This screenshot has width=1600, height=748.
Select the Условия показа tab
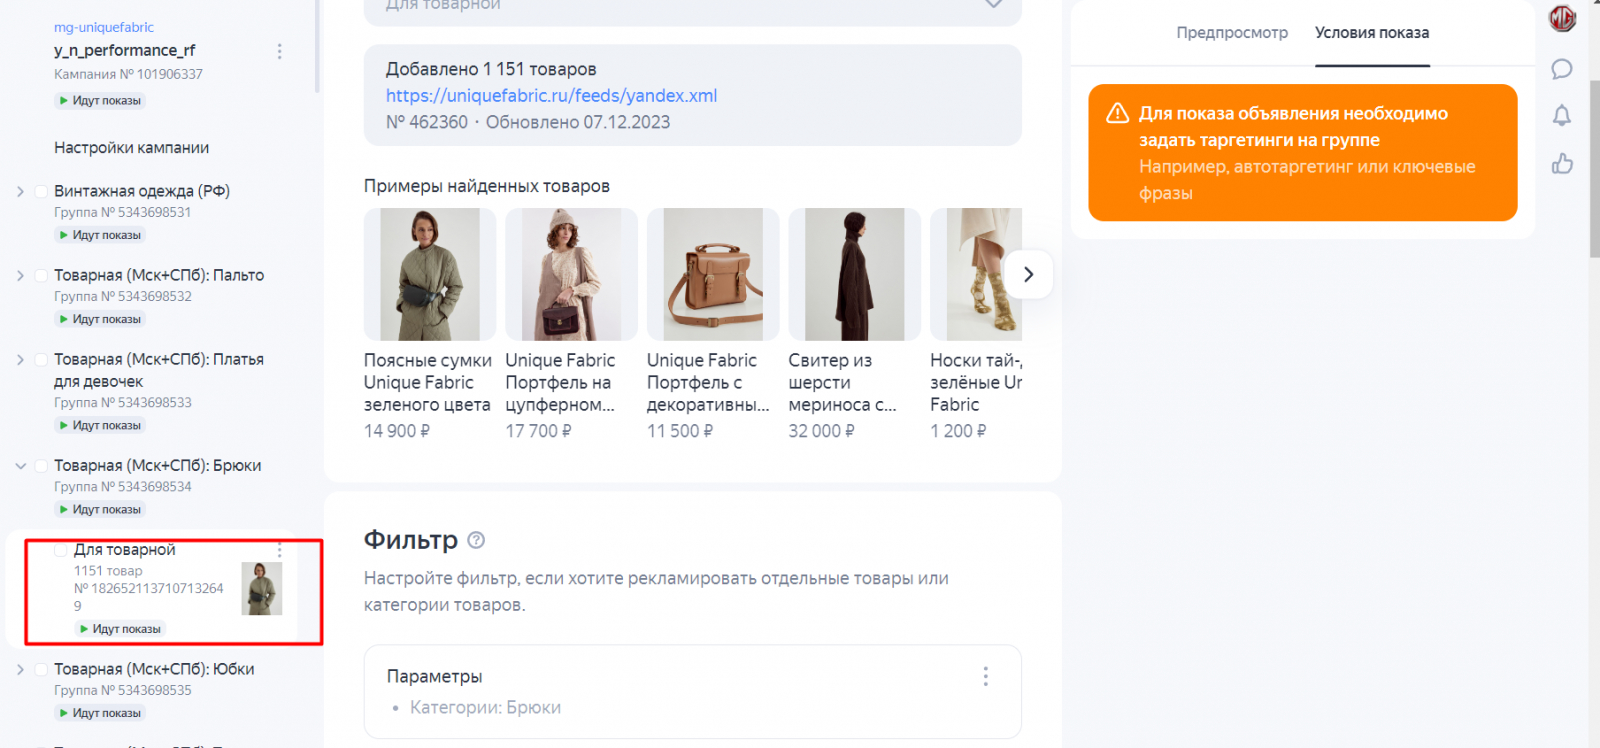click(1371, 33)
